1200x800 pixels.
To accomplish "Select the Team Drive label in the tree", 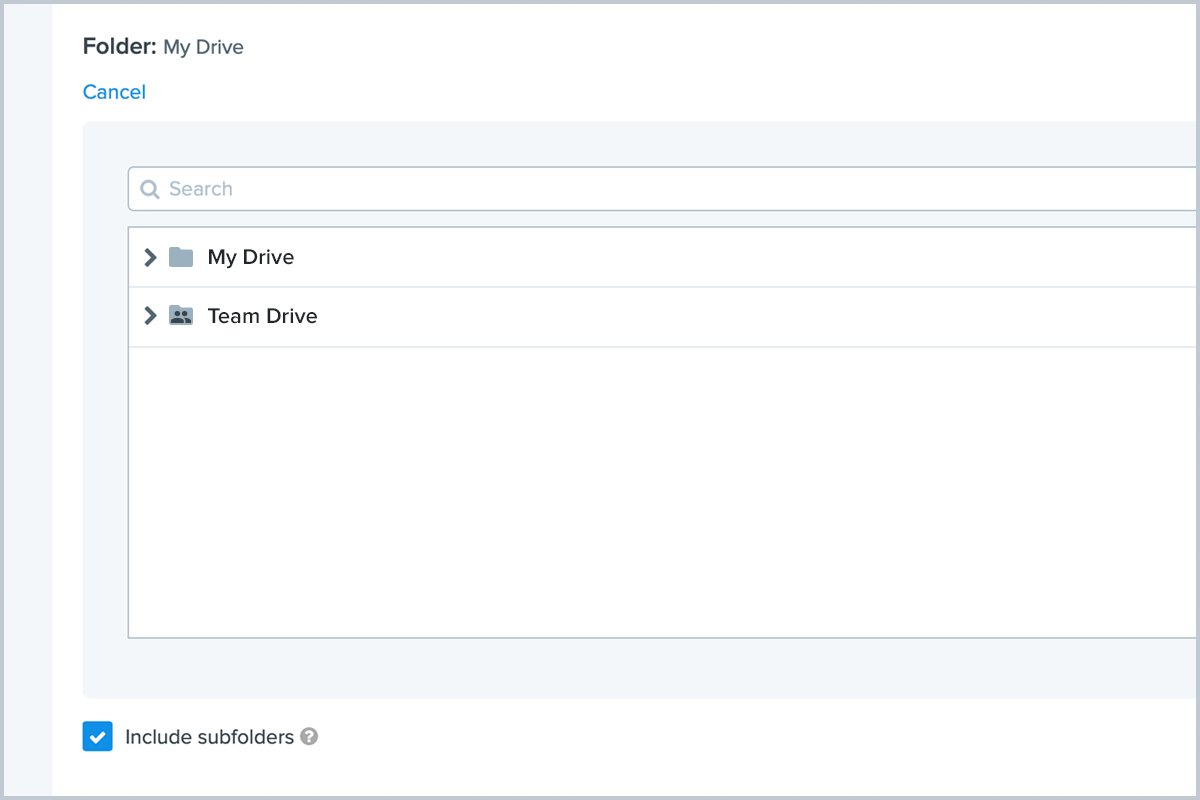I will 262,316.
